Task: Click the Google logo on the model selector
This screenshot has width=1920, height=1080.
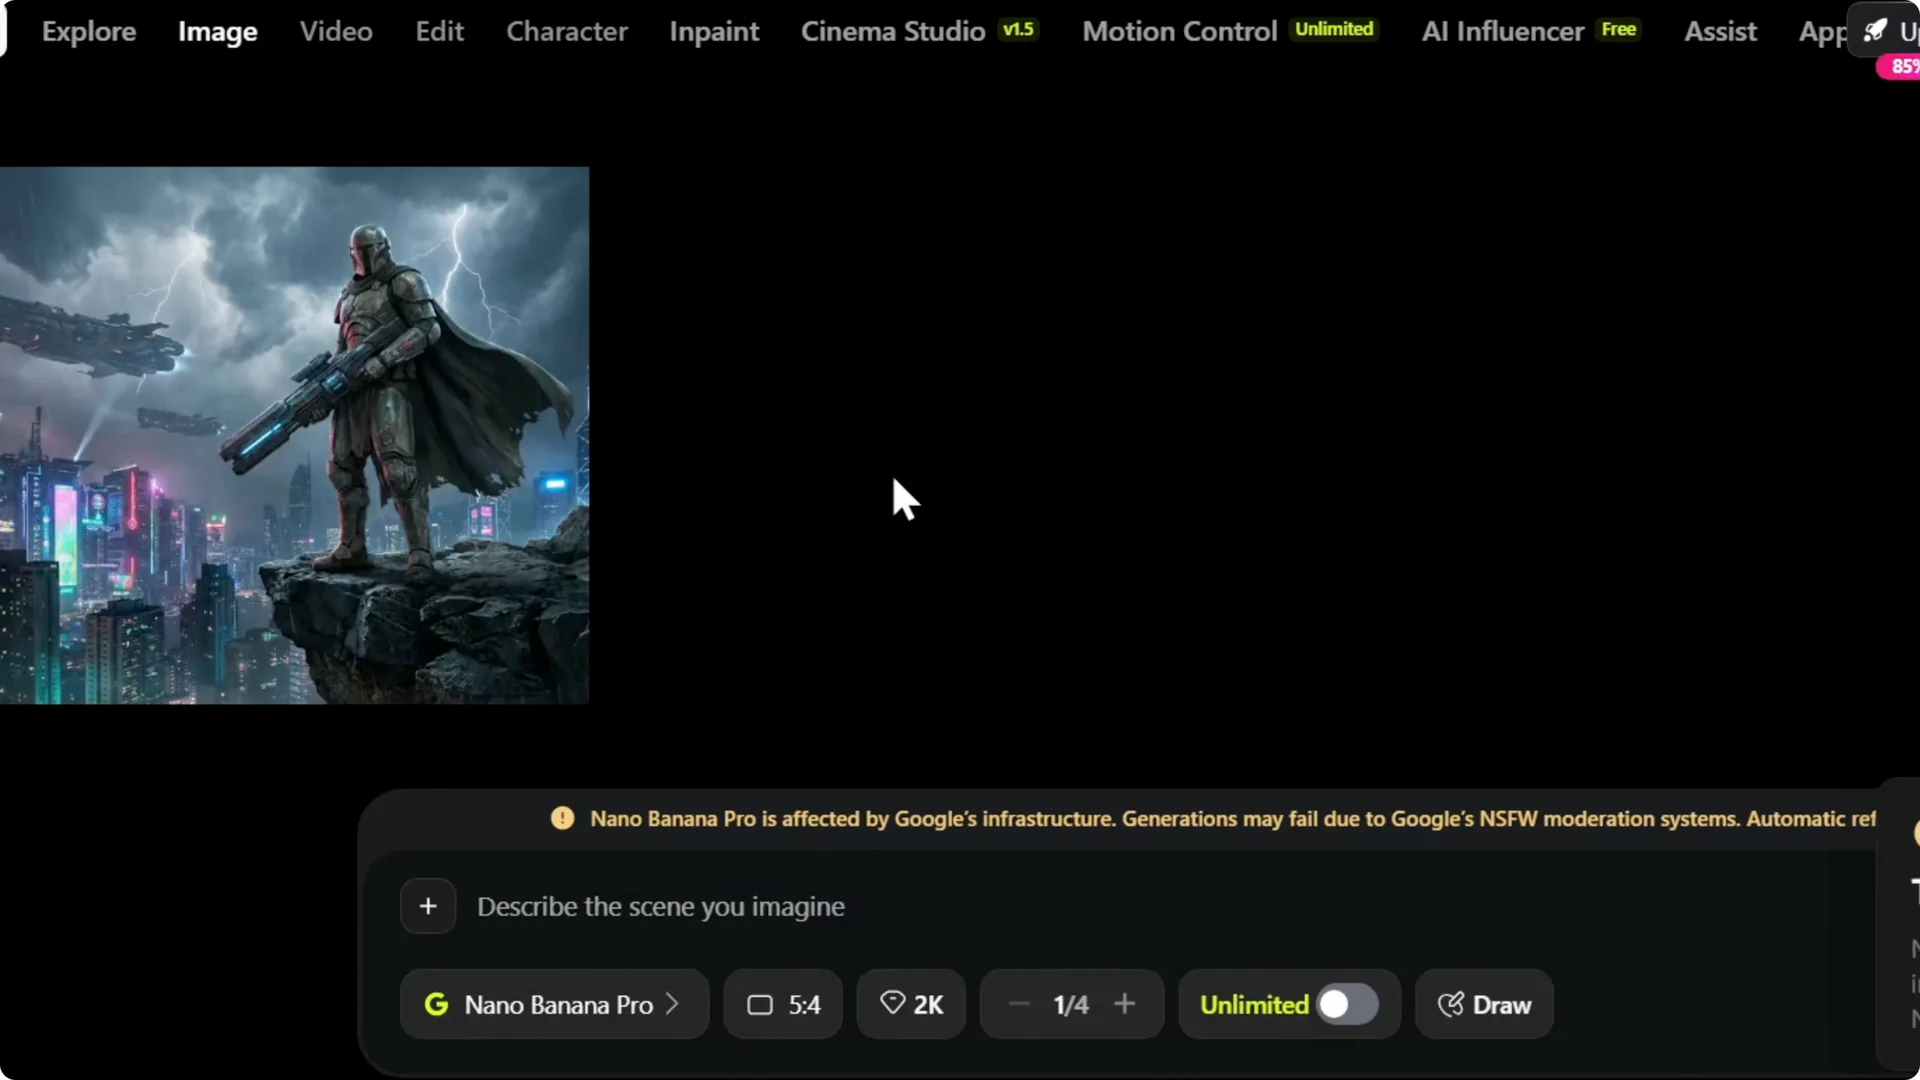Action: pos(438,1004)
